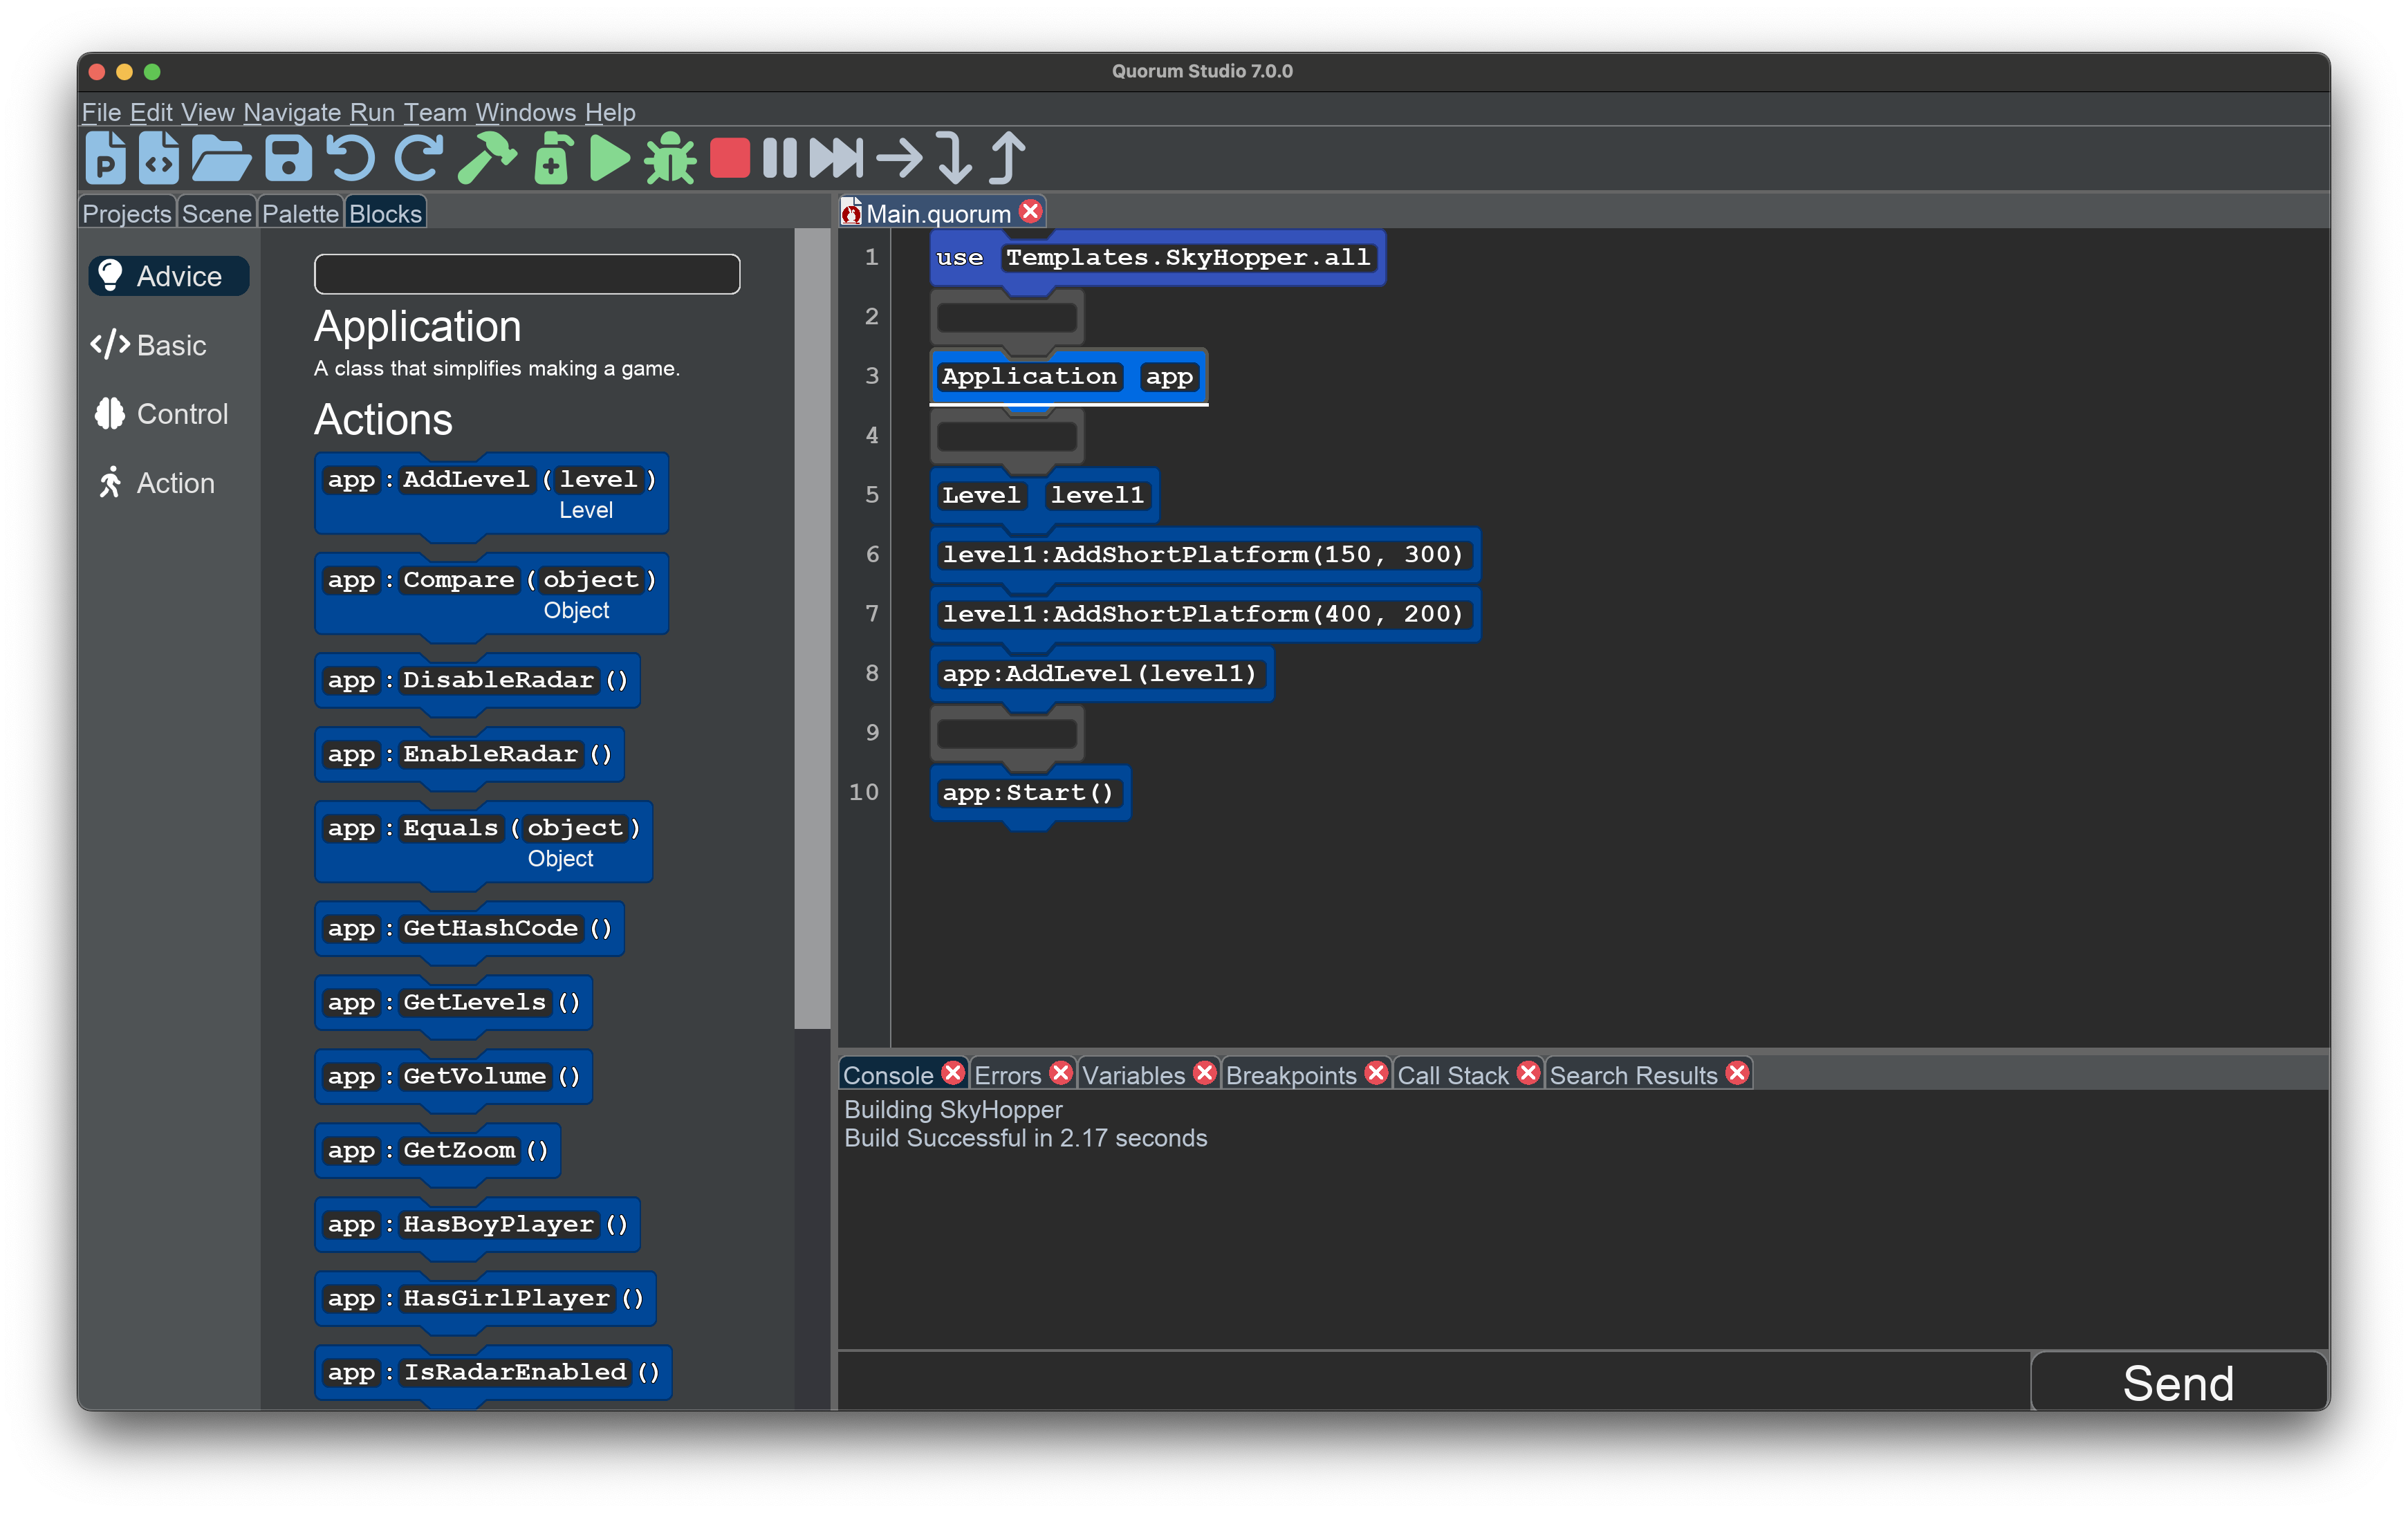2408x1513 pixels.
Task: Select the Control category
Action: click(181, 414)
